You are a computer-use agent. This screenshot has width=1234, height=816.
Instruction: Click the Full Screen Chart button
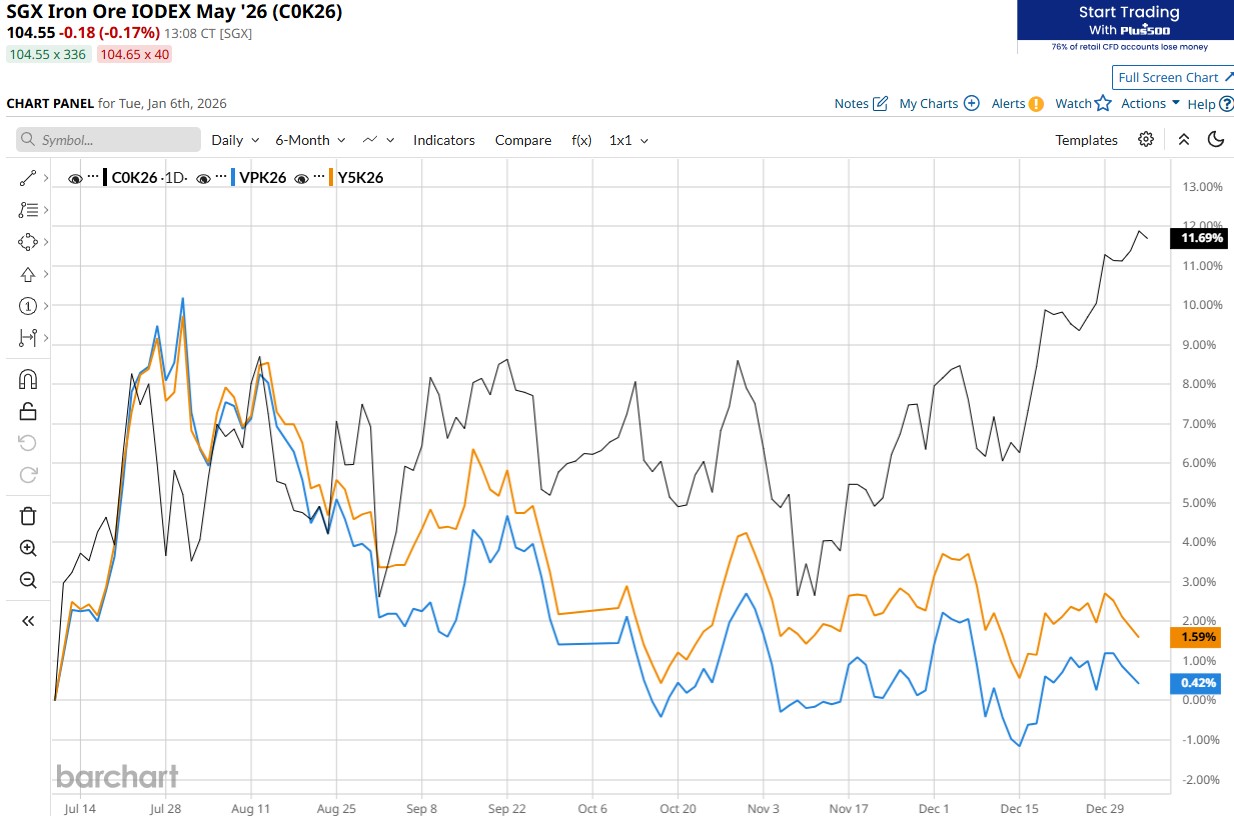pyautogui.click(x=1172, y=77)
